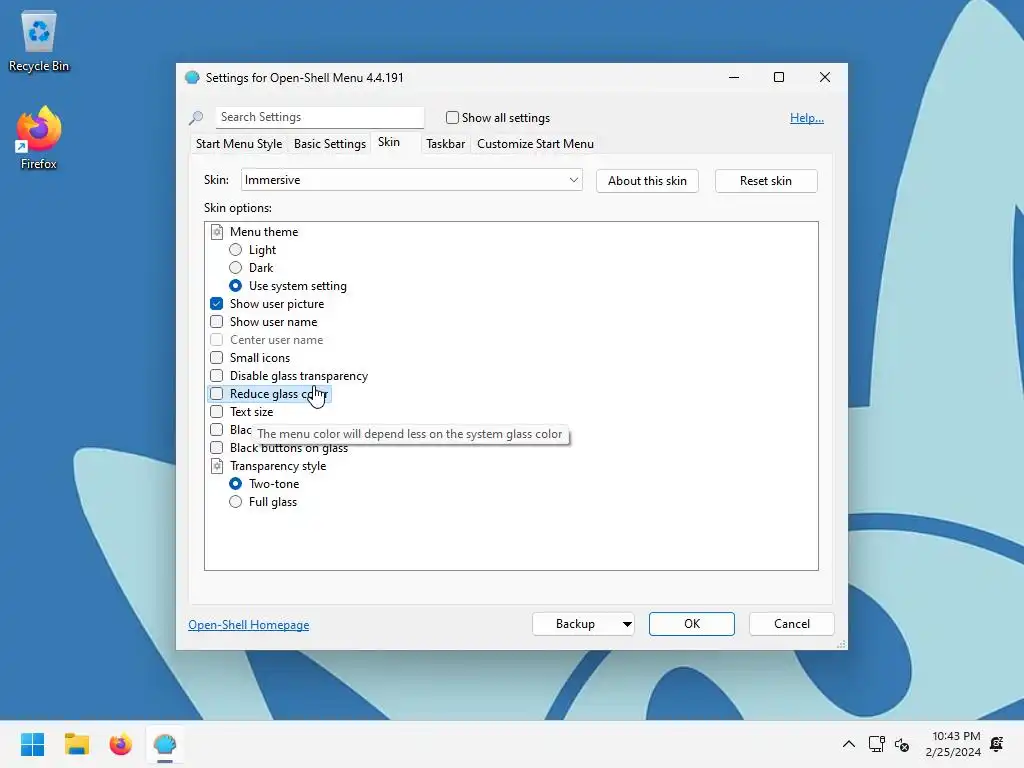Image resolution: width=1024 pixels, height=768 pixels.
Task: Open the clock showing 10:43 PM
Action: [x=953, y=744]
